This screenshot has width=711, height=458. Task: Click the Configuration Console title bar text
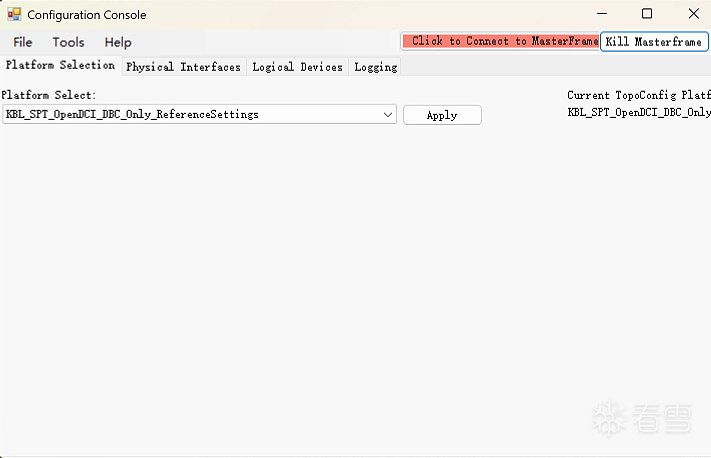coord(87,15)
